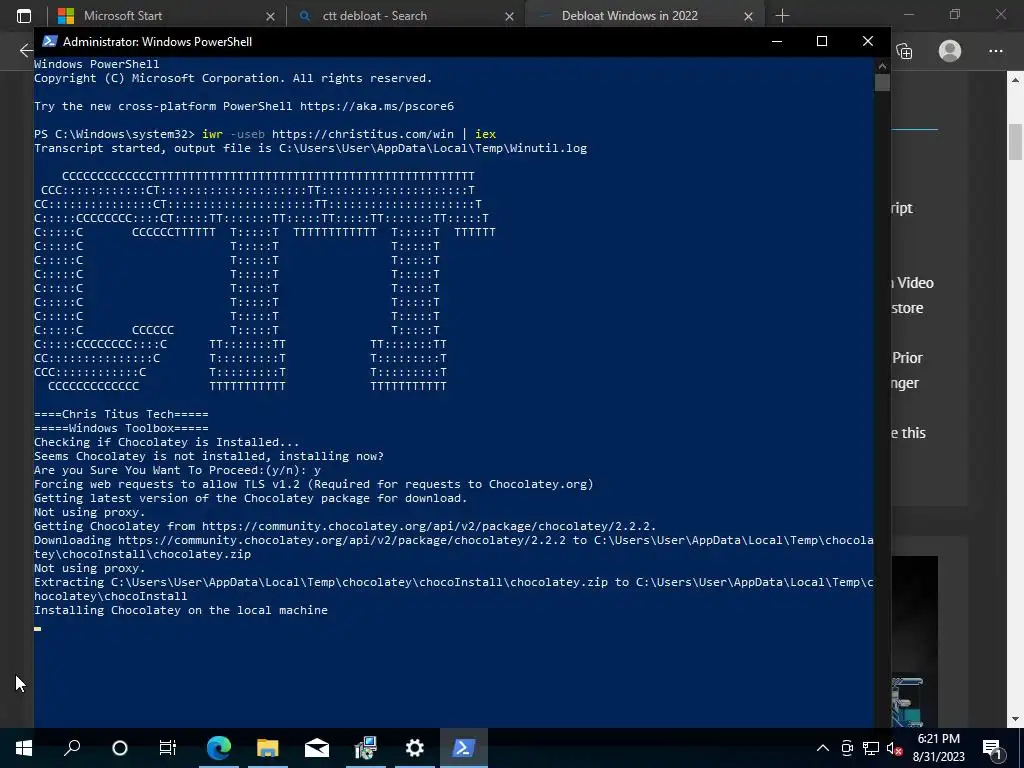This screenshot has height=768, width=1024.
Task: Minimize the Edge browser window
Action: 909,14
